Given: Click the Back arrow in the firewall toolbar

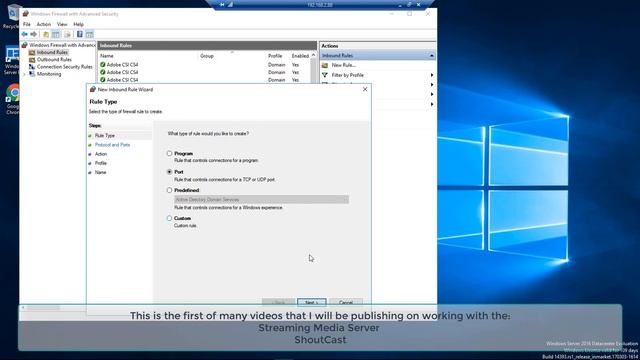Looking at the screenshot, I should 24,34.
